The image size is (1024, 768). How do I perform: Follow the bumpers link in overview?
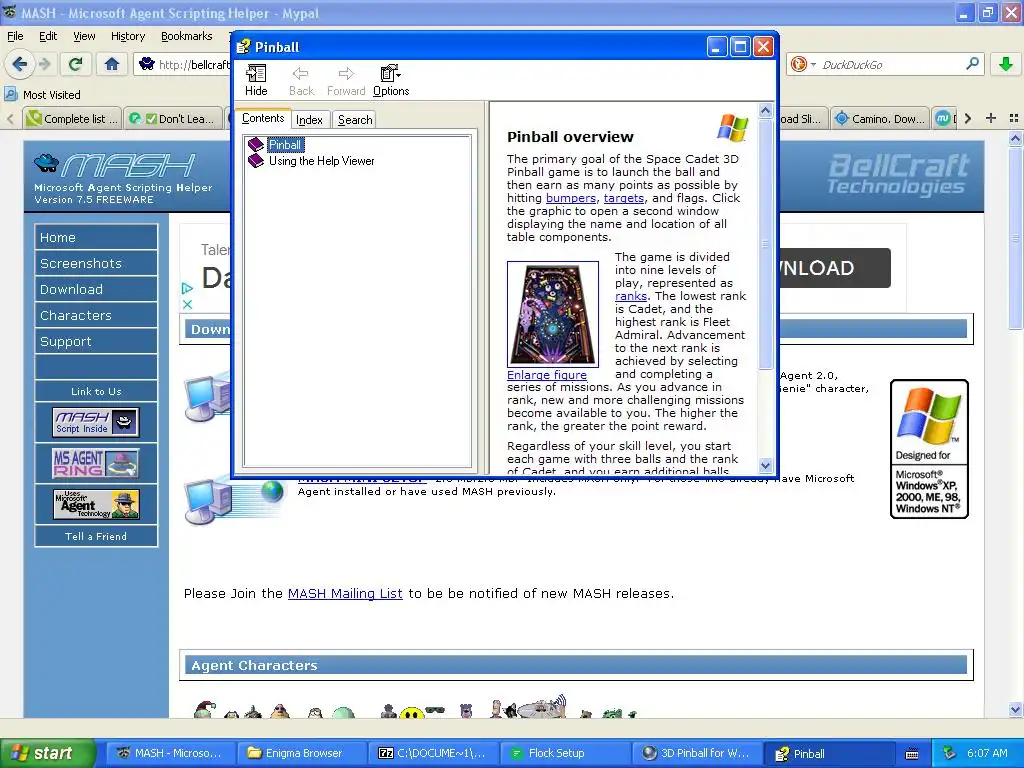coord(571,198)
